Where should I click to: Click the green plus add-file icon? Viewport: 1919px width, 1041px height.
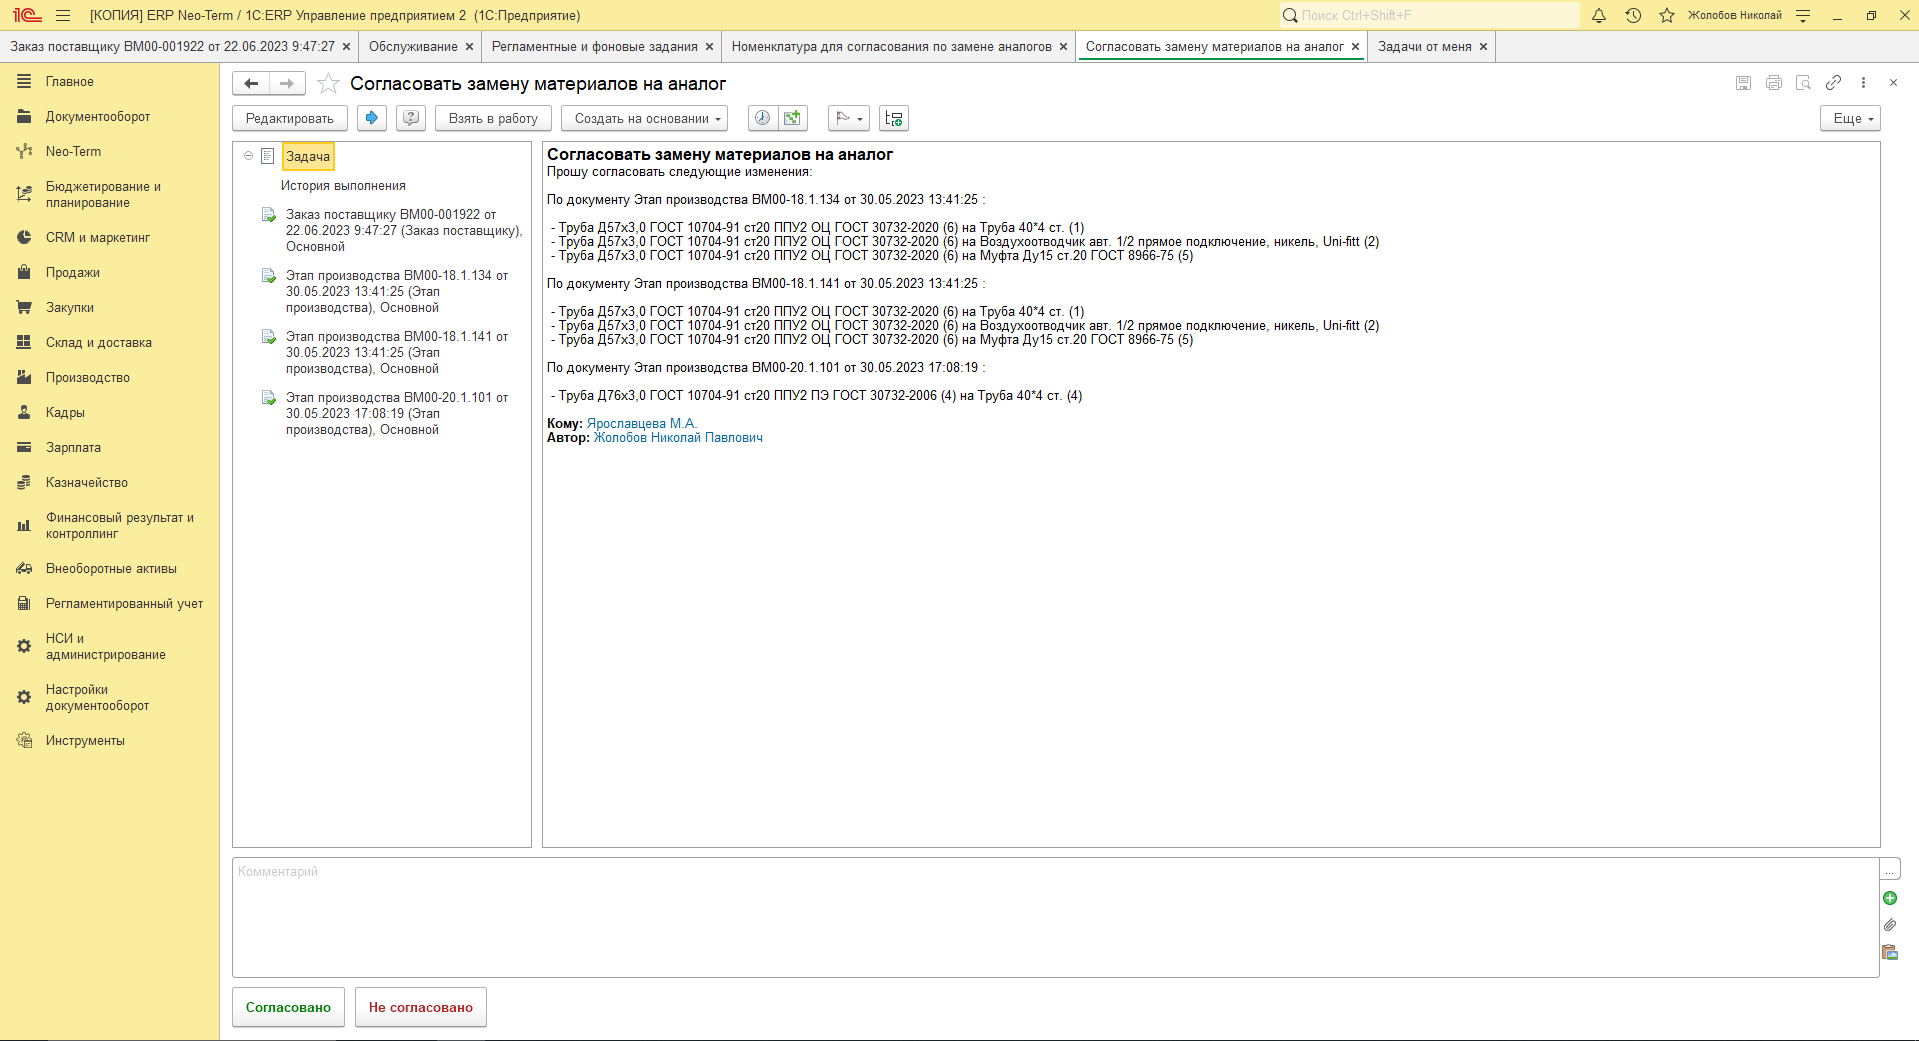(x=1890, y=898)
